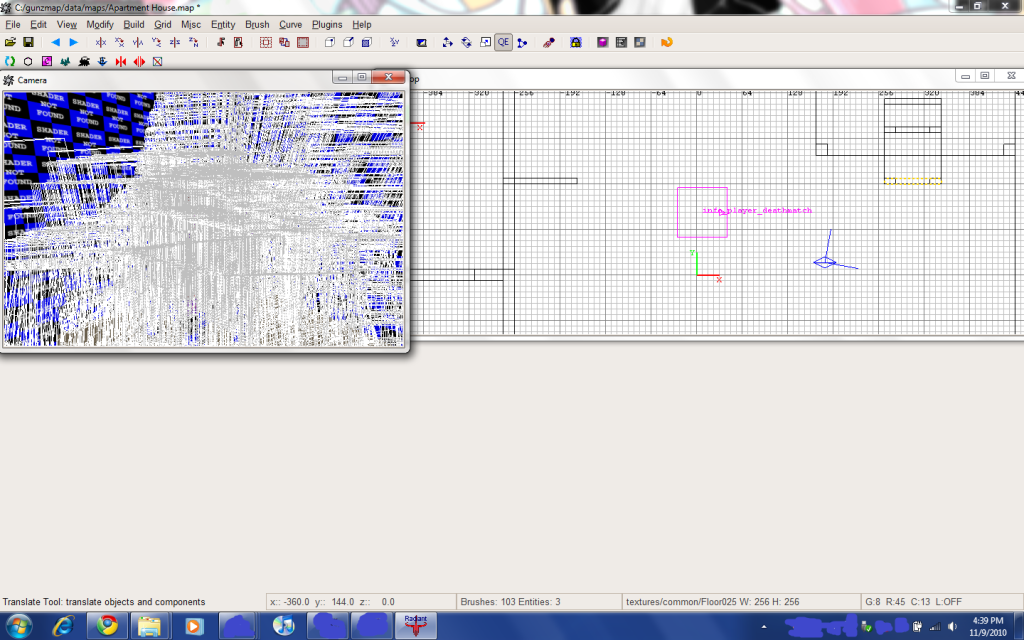Image resolution: width=1024 pixels, height=640 pixels.
Task: Click the Windows Start button
Action: pyautogui.click(x=21, y=626)
